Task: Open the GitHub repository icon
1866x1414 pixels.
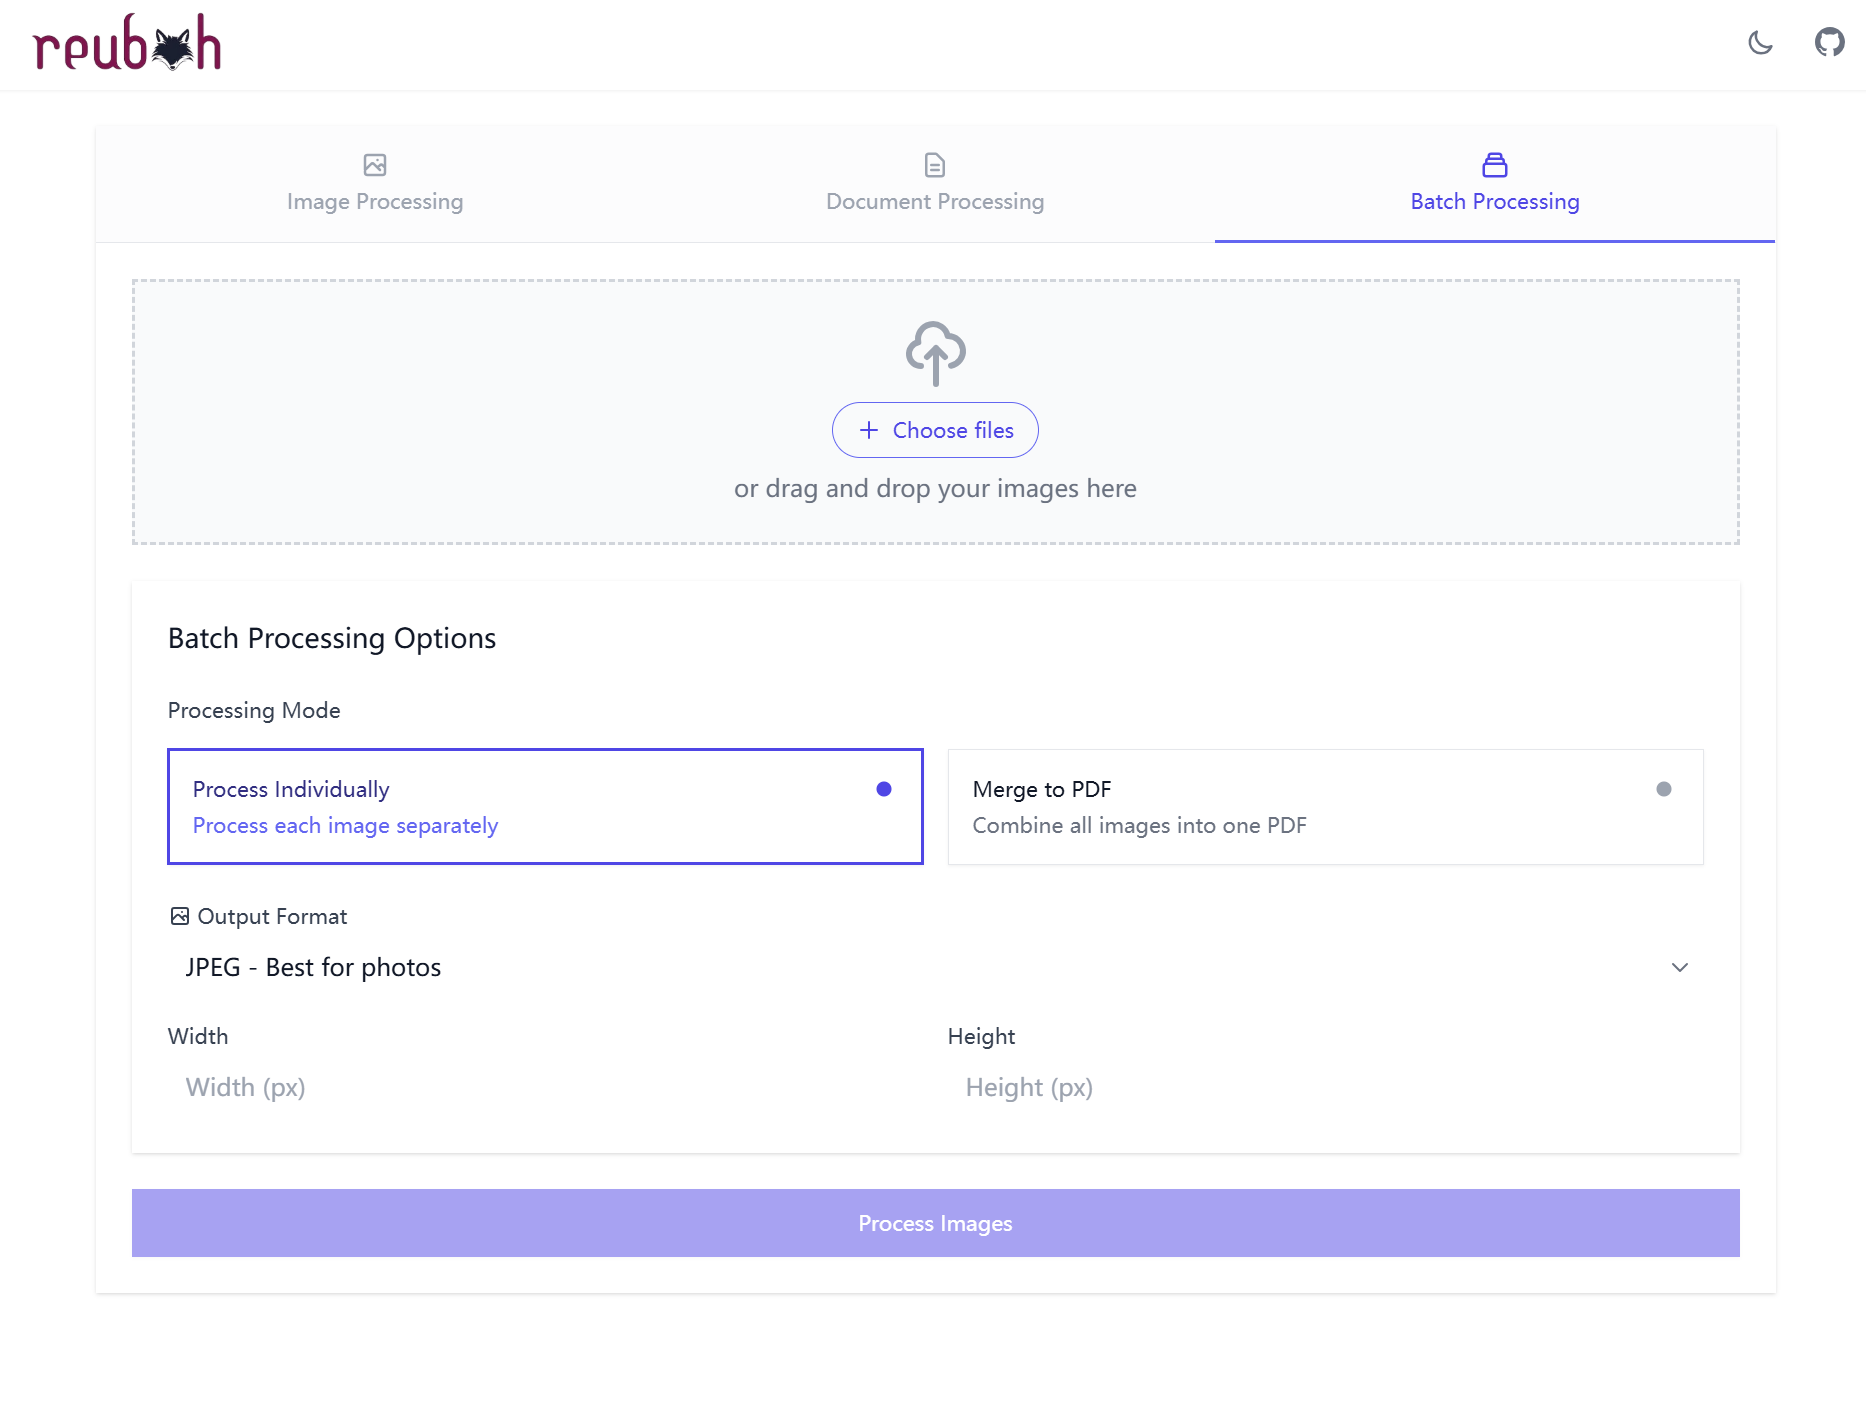Action: pyautogui.click(x=1829, y=43)
